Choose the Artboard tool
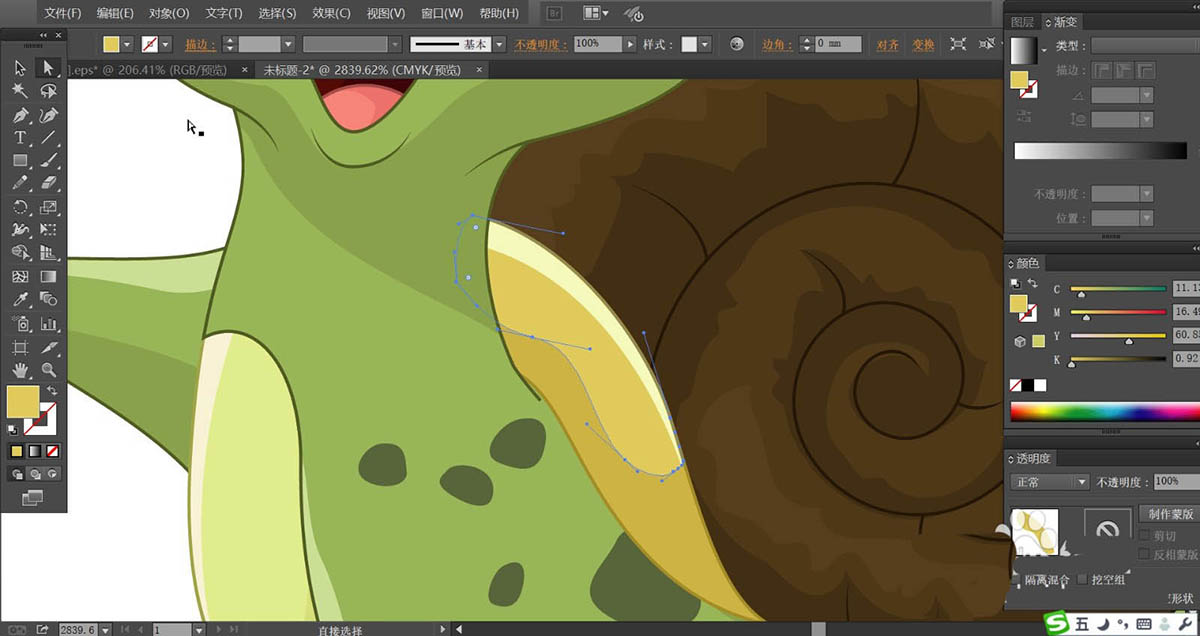1200x636 pixels. point(20,347)
